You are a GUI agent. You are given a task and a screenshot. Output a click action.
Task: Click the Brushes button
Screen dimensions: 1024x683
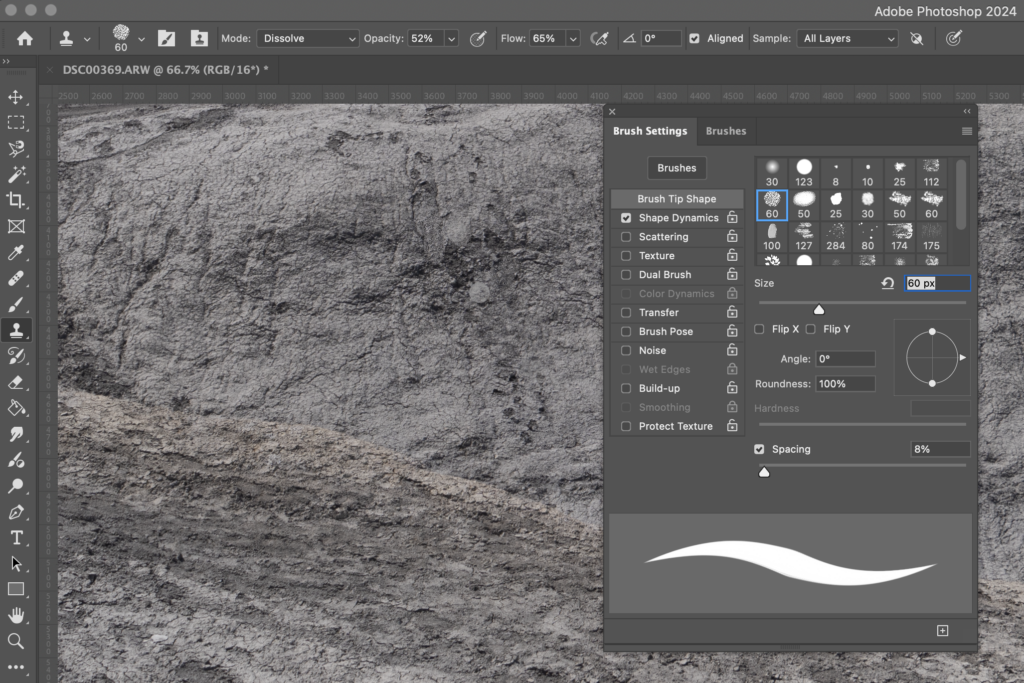pyautogui.click(x=677, y=168)
